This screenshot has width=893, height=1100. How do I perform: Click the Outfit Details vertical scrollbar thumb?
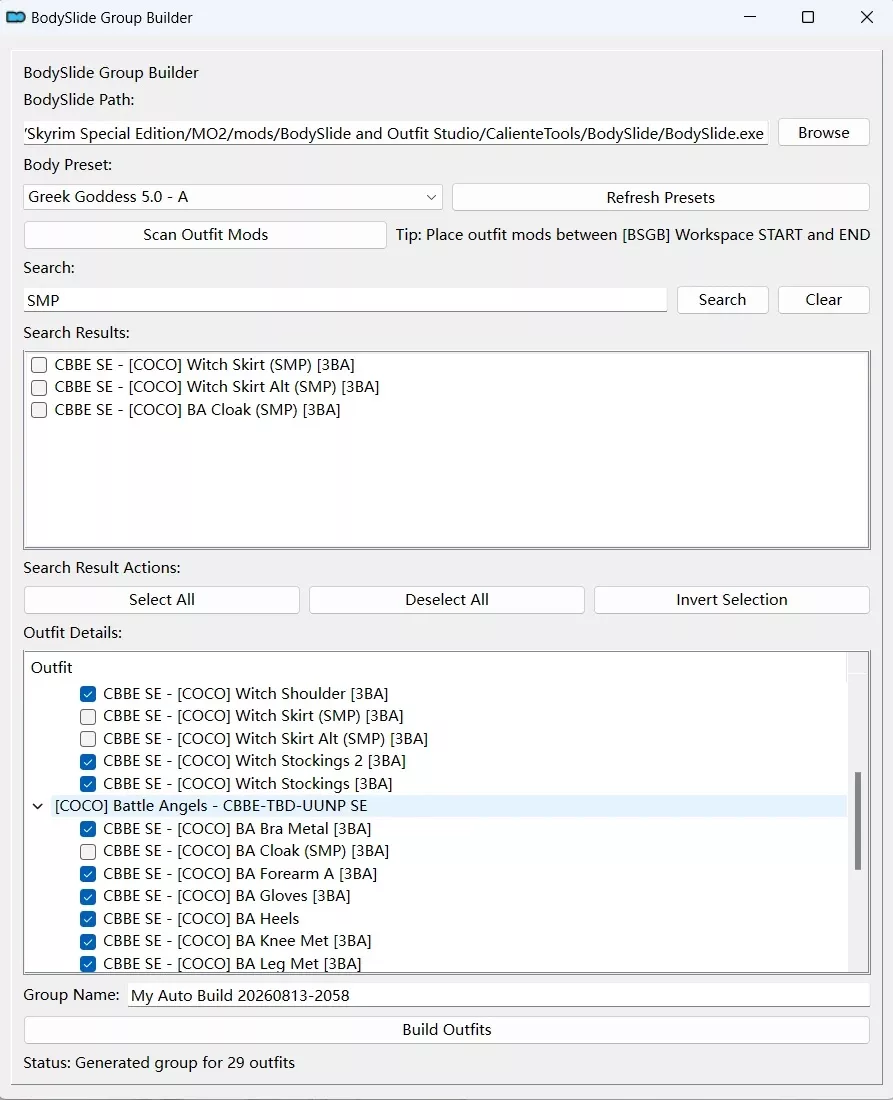click(x=857, y=821)
